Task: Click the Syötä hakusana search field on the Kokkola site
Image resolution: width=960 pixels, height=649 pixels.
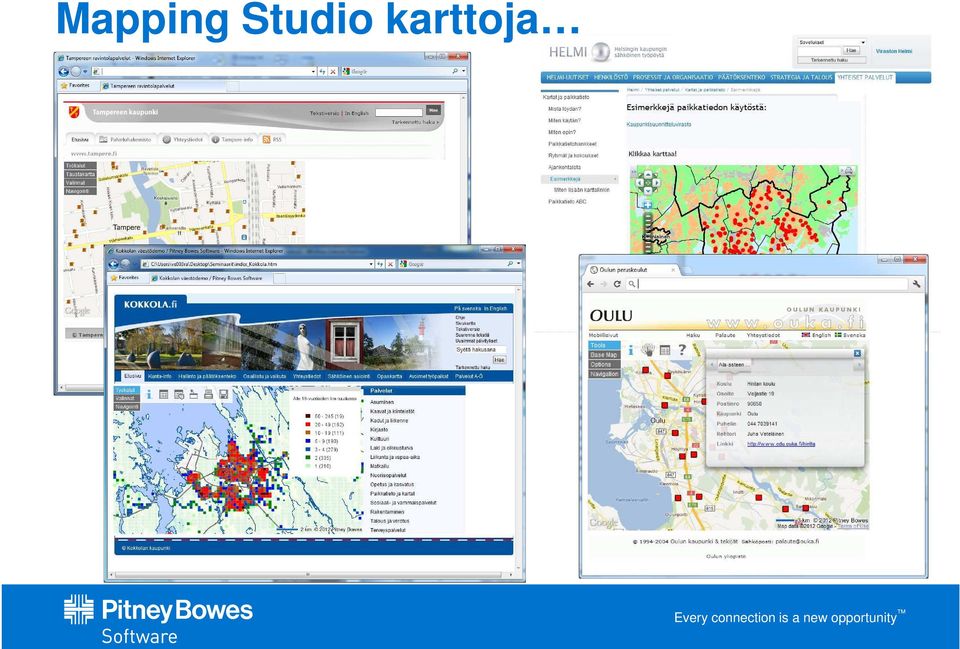Action: [480, 350]
